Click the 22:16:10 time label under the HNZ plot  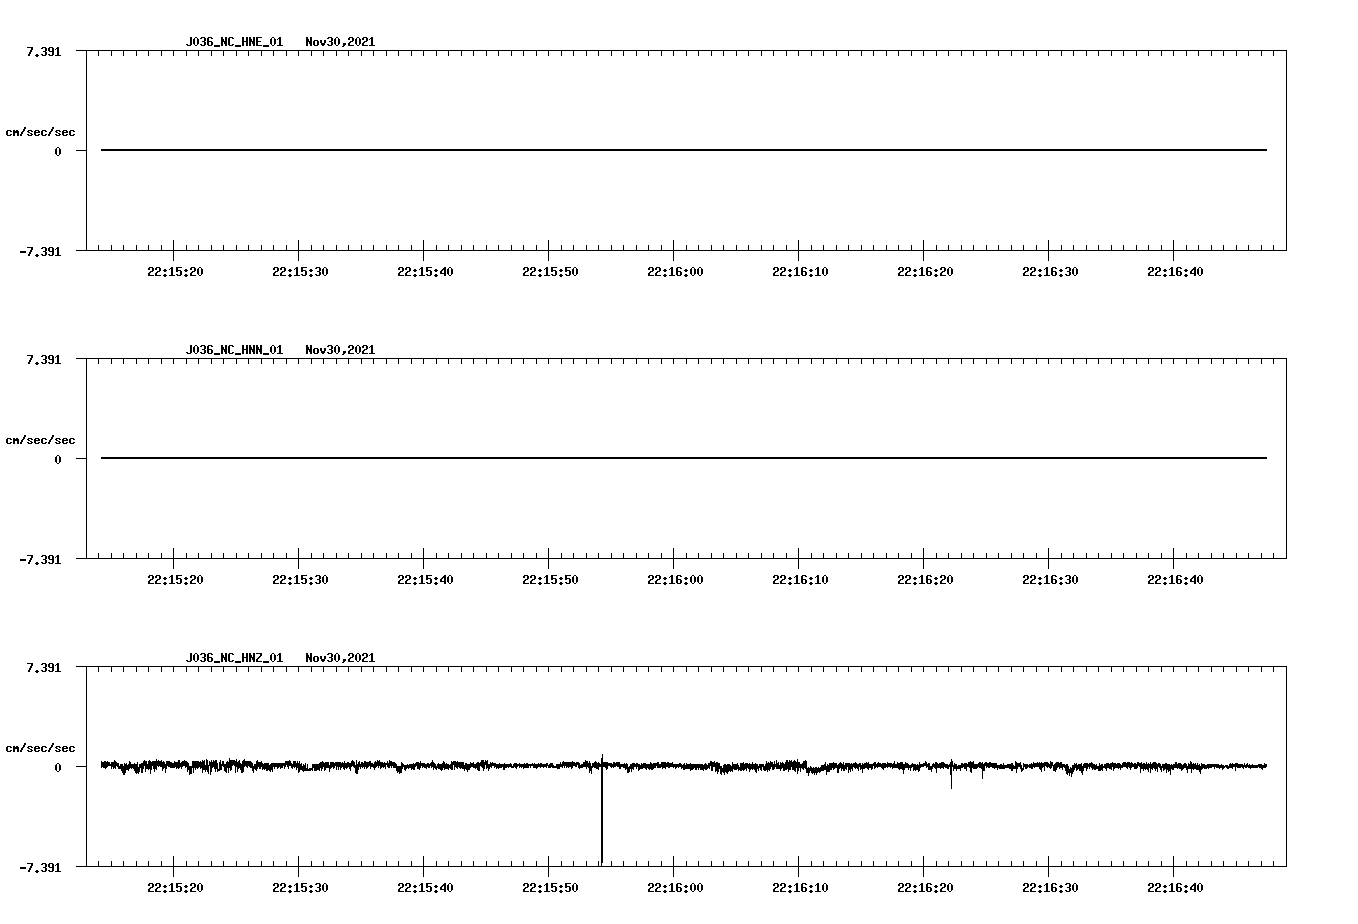coord(800,888)
